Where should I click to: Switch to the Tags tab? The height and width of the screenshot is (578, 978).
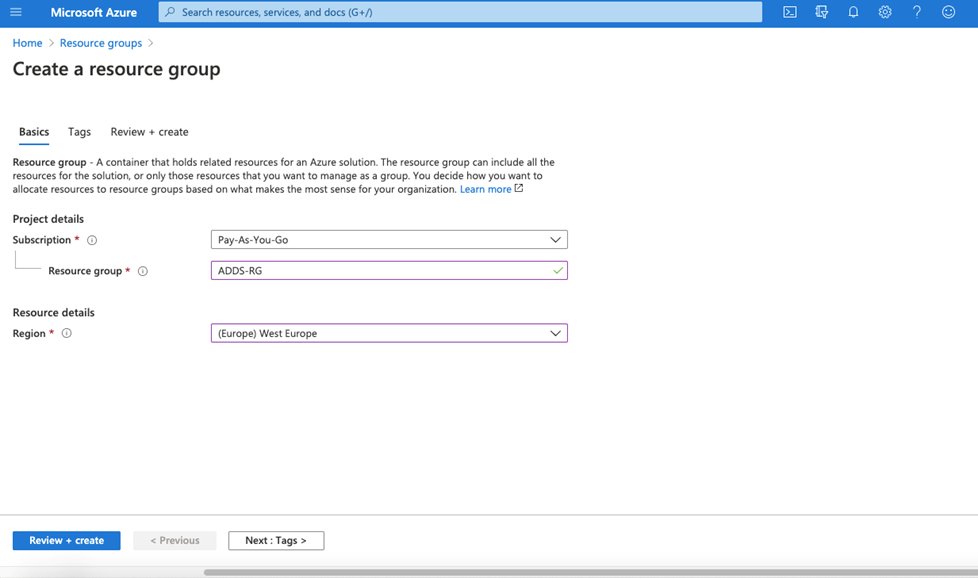(x=79, y=132)
